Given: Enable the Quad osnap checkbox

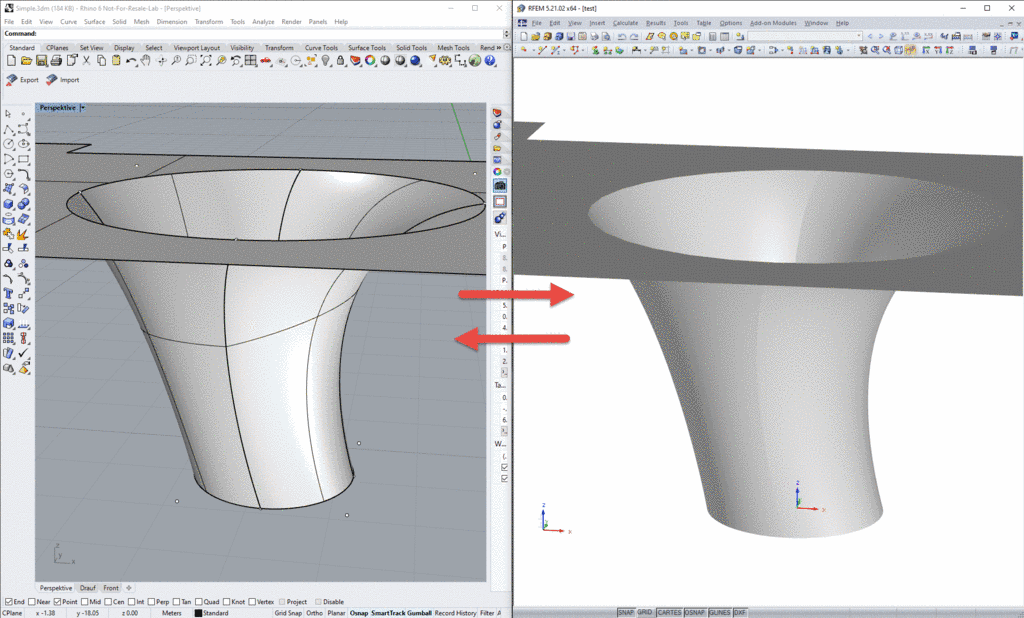Looking at the screenshot, I should pos(199,602).
